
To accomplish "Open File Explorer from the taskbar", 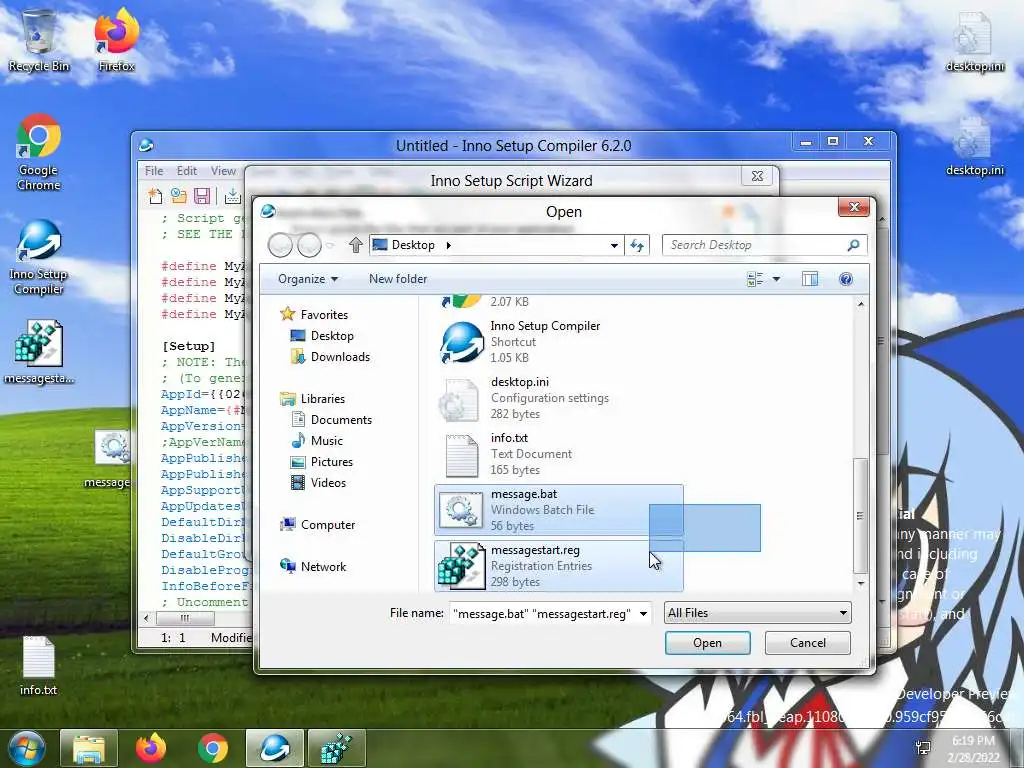I will [x=89, y=748].
